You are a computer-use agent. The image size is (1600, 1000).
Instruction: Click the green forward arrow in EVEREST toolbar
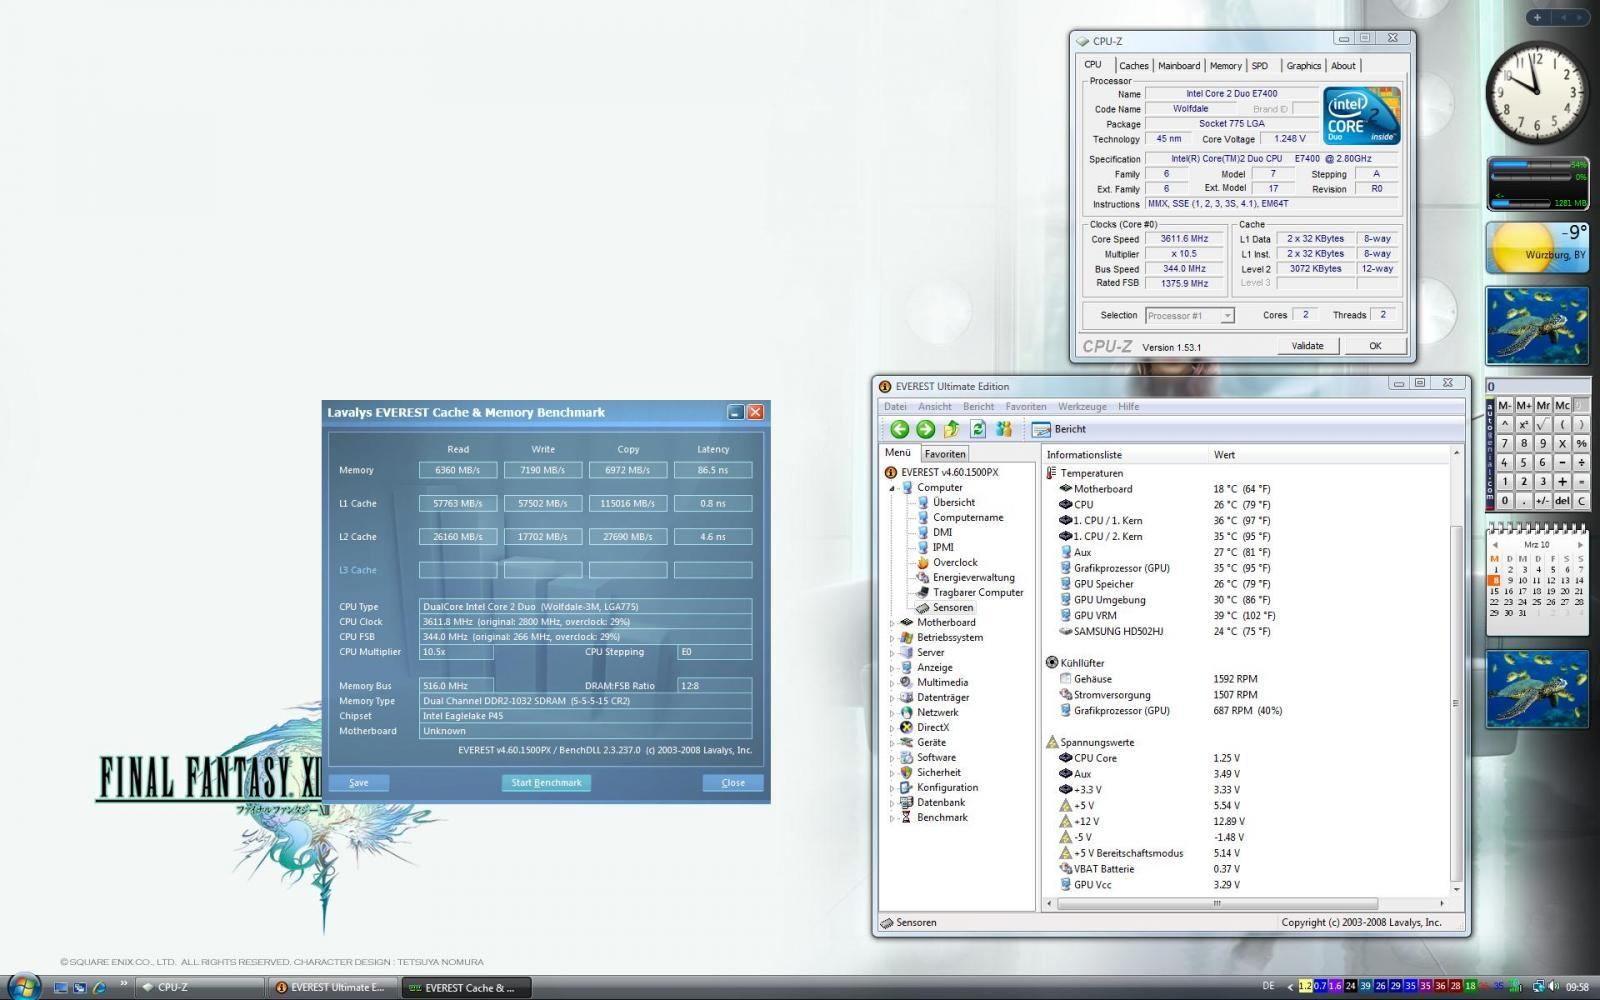click(926, 429)
